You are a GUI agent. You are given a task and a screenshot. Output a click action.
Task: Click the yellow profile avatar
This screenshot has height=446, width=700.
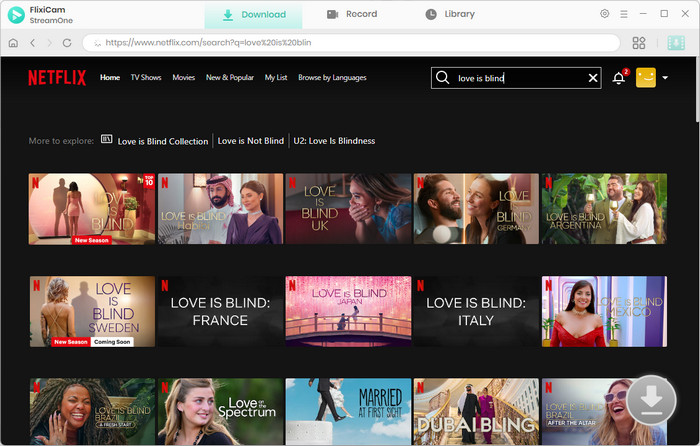click(646, 78)
